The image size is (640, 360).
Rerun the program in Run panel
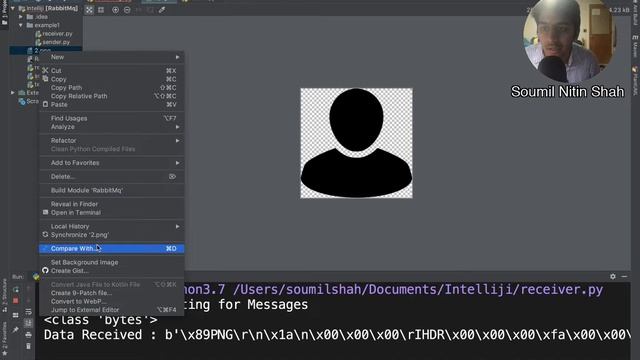[x=16, y=289]
